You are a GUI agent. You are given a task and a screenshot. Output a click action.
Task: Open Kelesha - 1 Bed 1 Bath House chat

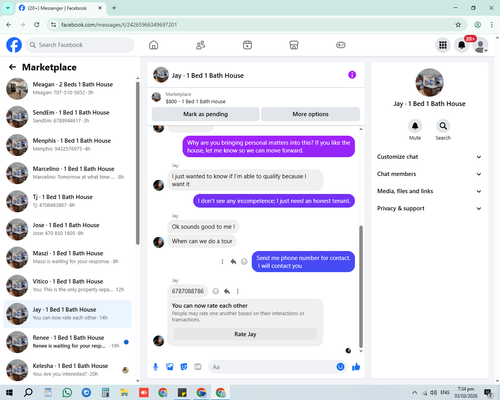click(x=68, y=370)
